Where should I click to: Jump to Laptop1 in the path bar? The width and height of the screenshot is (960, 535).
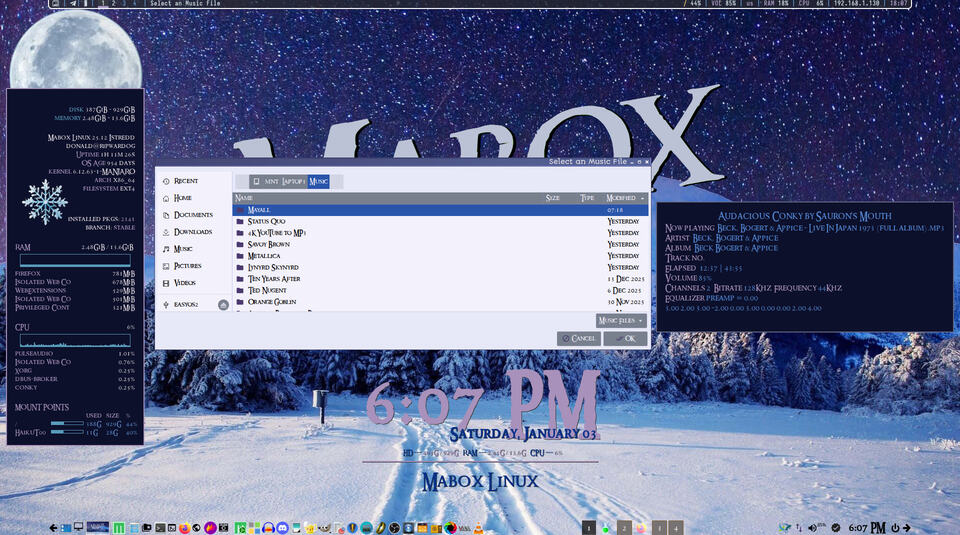coord(293,181)
